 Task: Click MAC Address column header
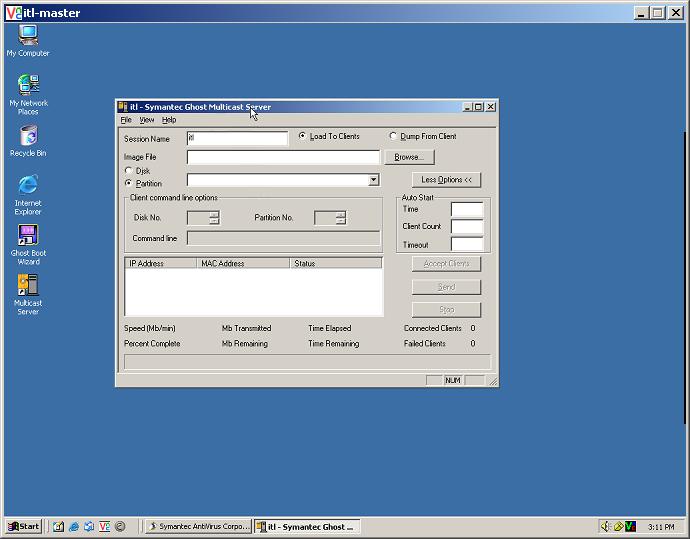[243, 263]
